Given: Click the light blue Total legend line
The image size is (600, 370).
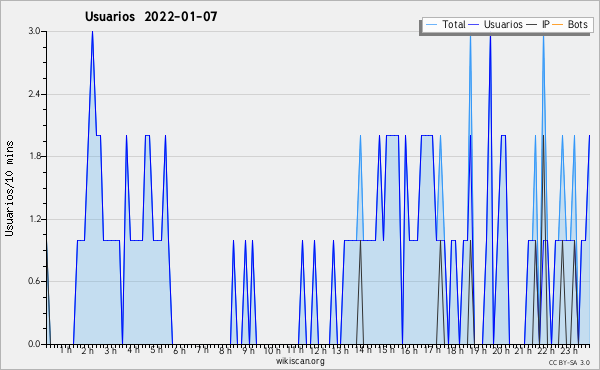Looking at the screenshot, I should pos(431,25).
